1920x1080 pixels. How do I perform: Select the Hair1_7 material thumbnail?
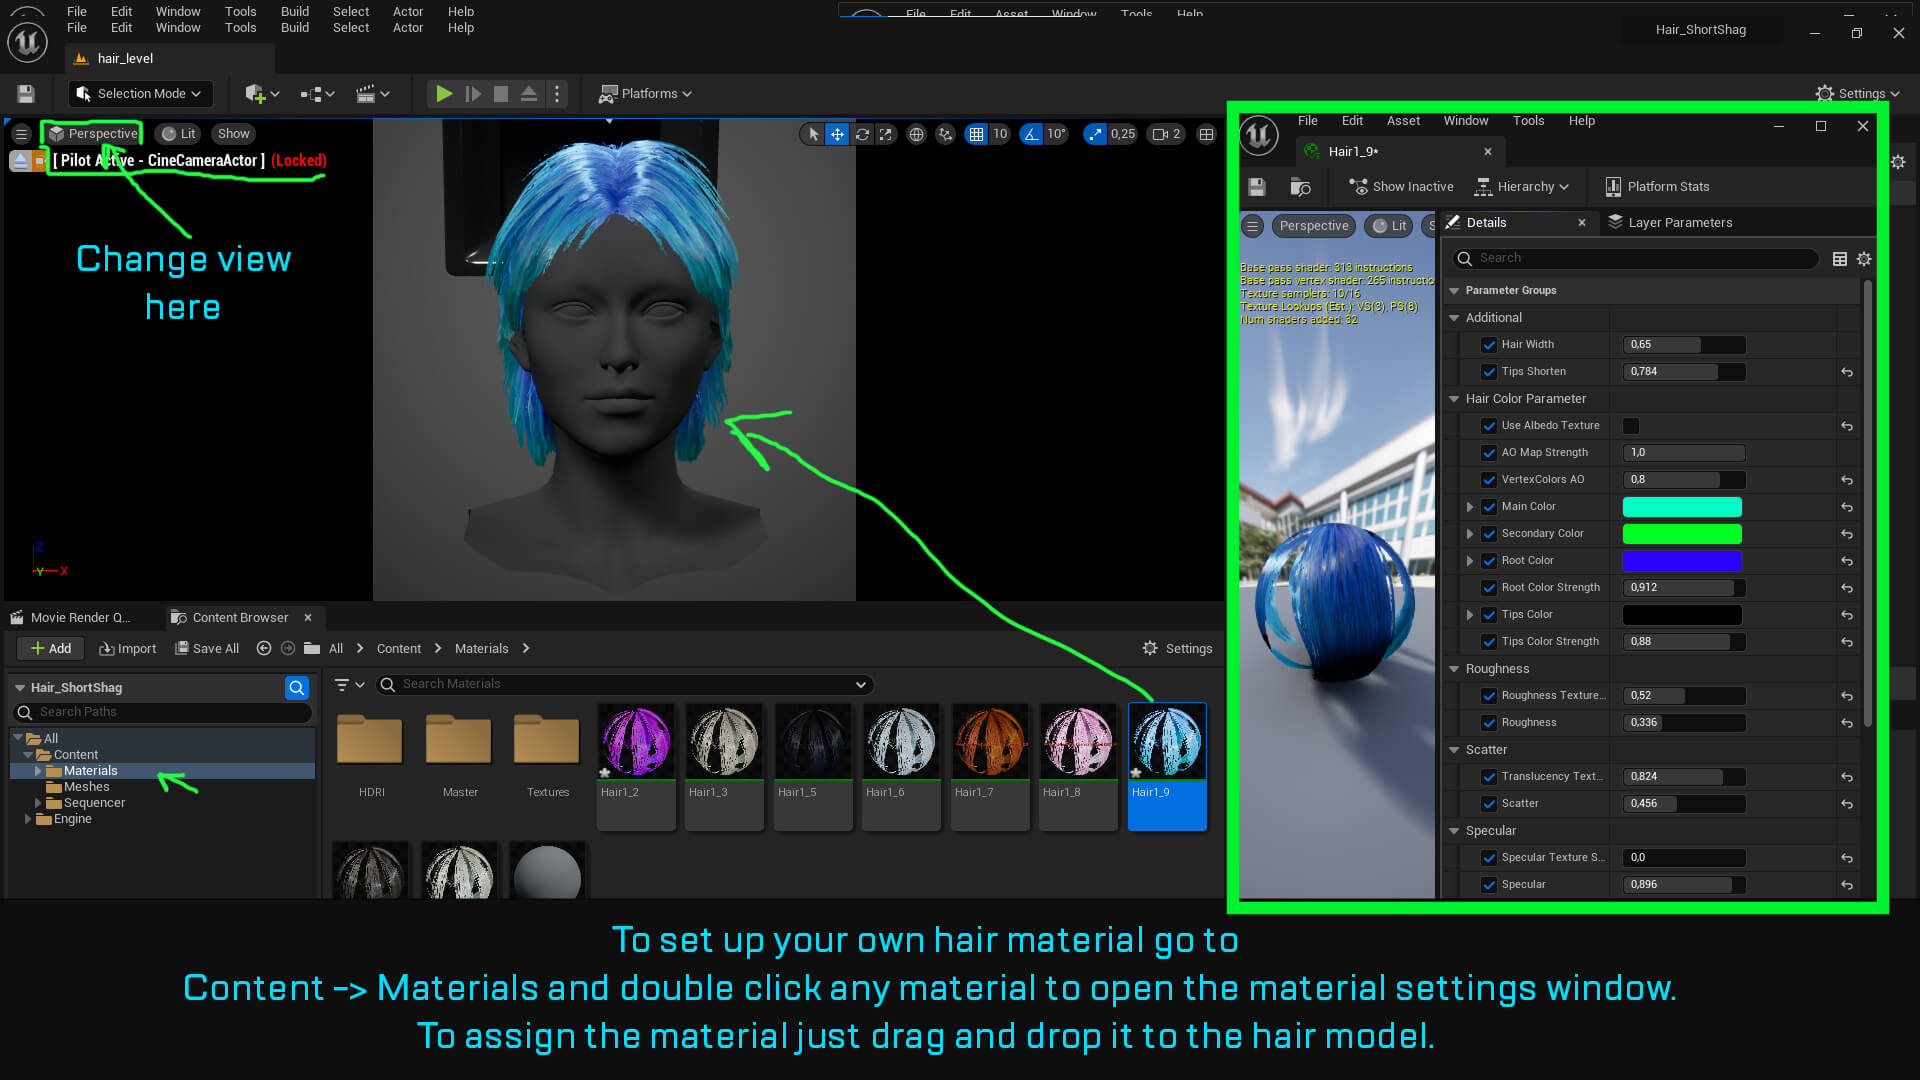click(990, 766)
